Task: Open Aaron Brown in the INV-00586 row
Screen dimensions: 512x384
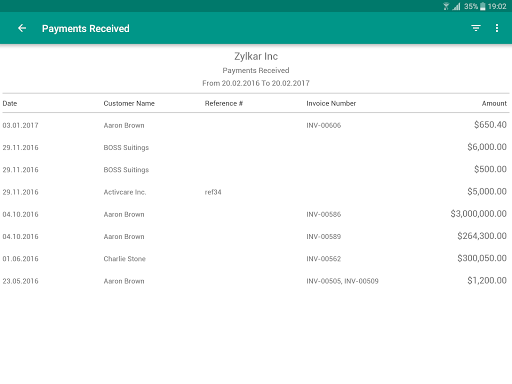Action: 124,214
